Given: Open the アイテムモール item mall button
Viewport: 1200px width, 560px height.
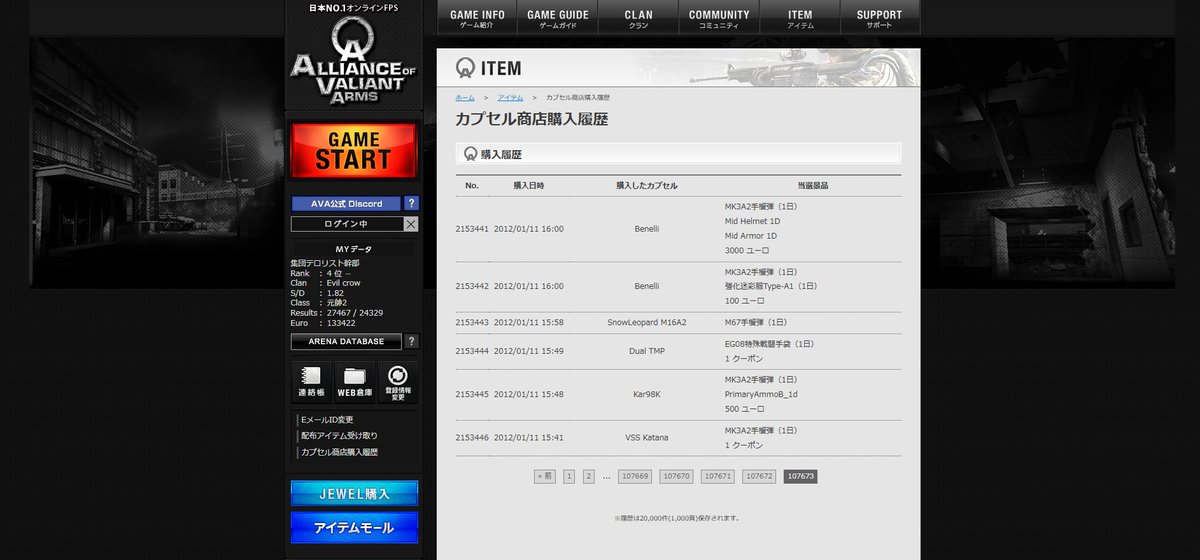Looking at the screenshot, I should (x=354, y=527).
